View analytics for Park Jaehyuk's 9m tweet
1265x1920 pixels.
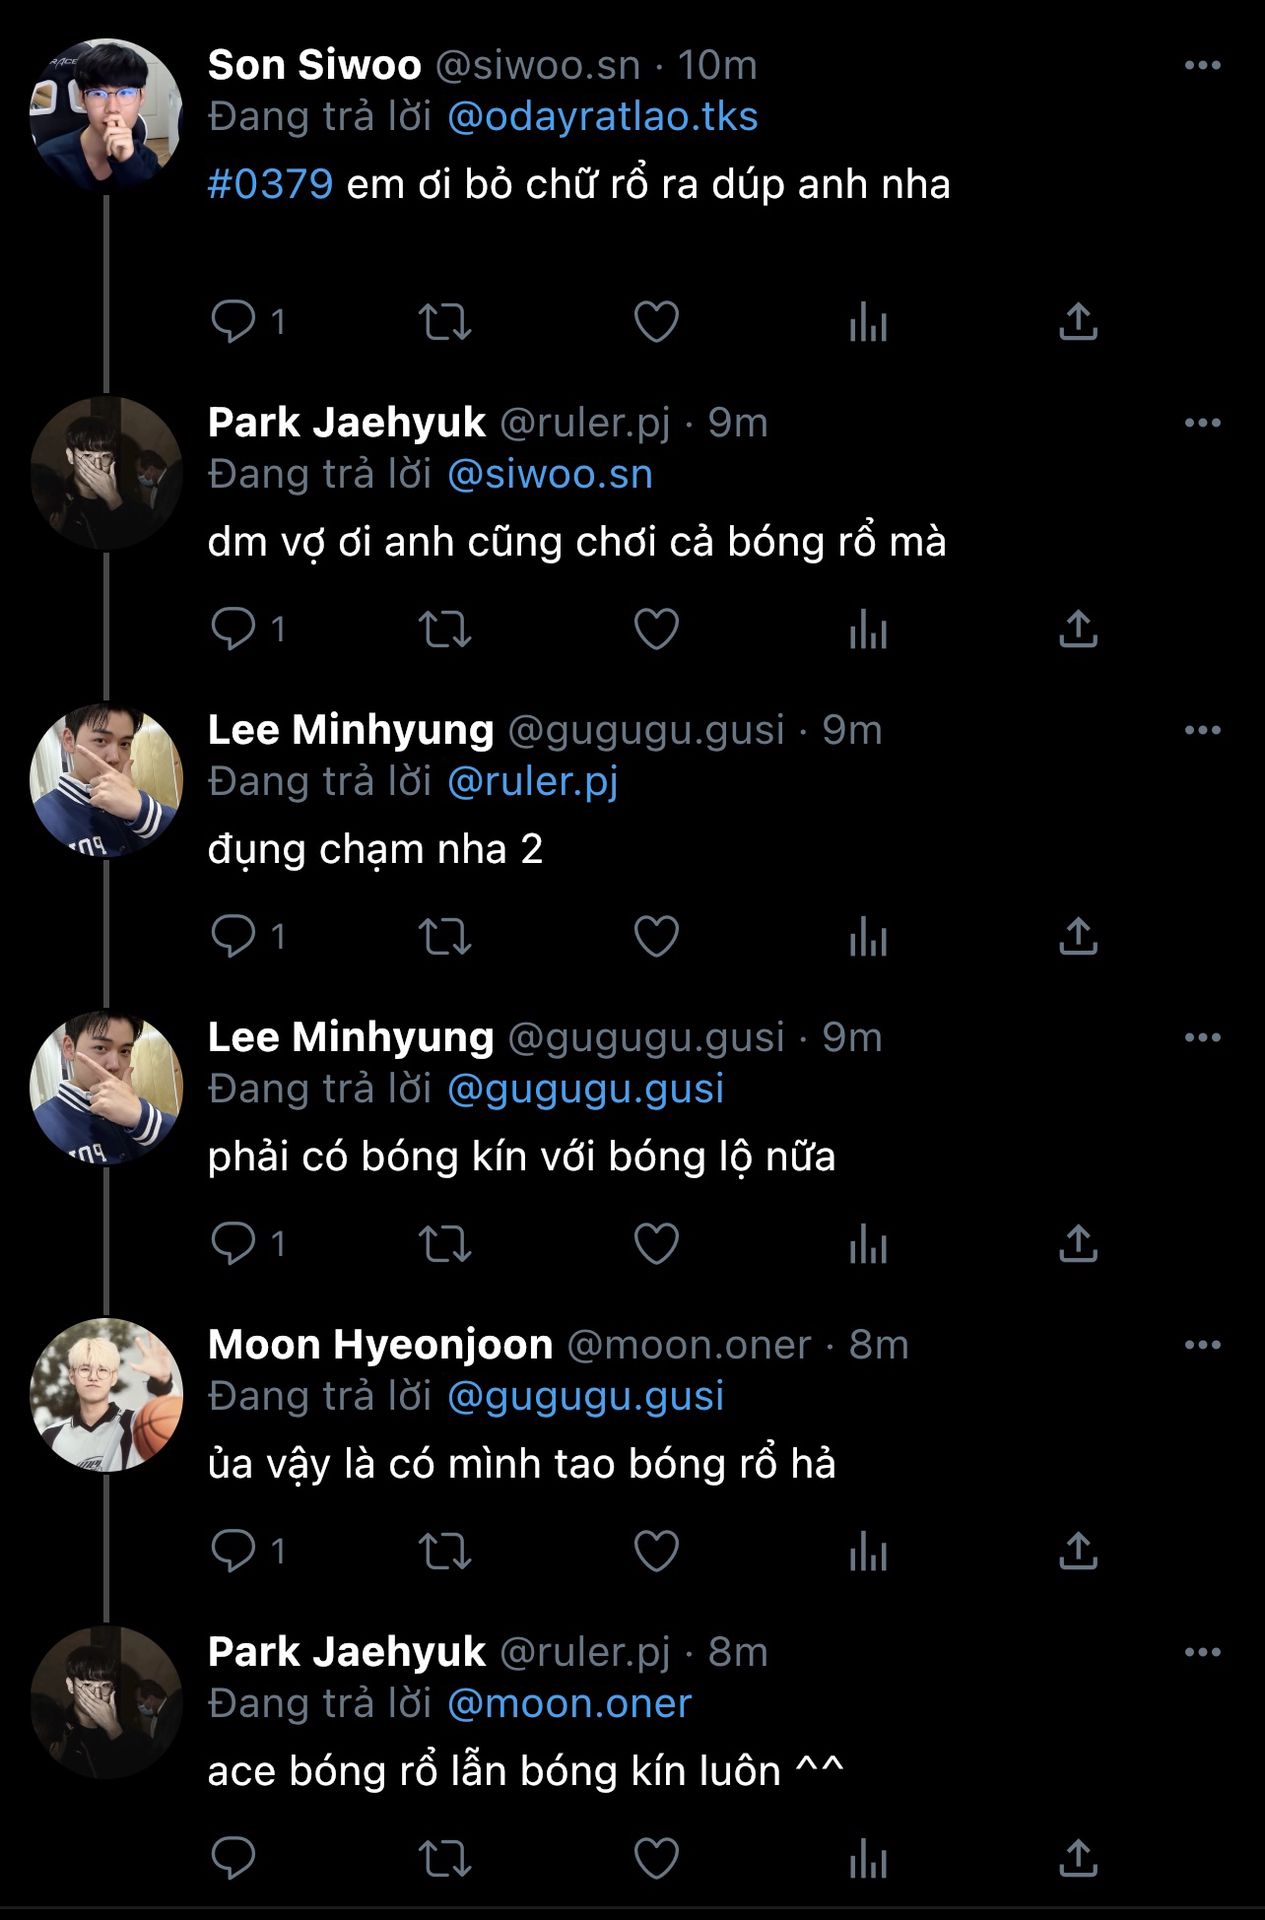[868, 630]
